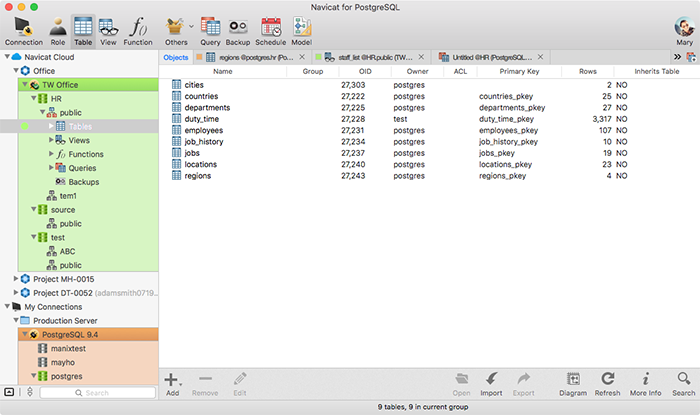
Task: Click the icon right of the tab overflow chevron
Action: (691, 57)
